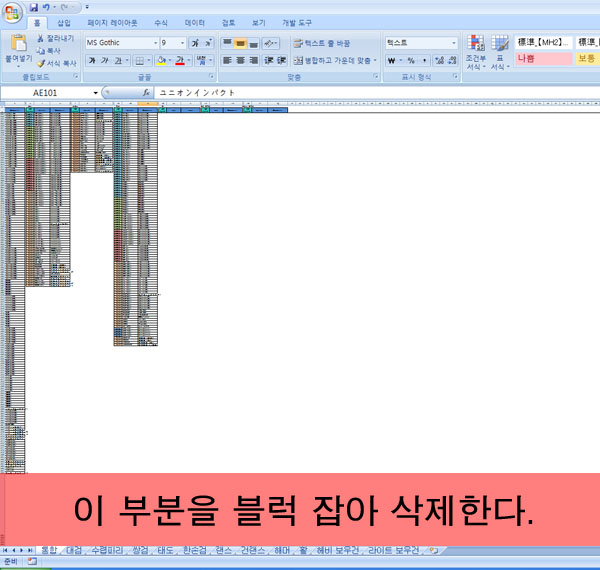Click the Save icon in quick access toolbar
The height and width of the screenshot is (570, 600).
click(x=34, y=7)
